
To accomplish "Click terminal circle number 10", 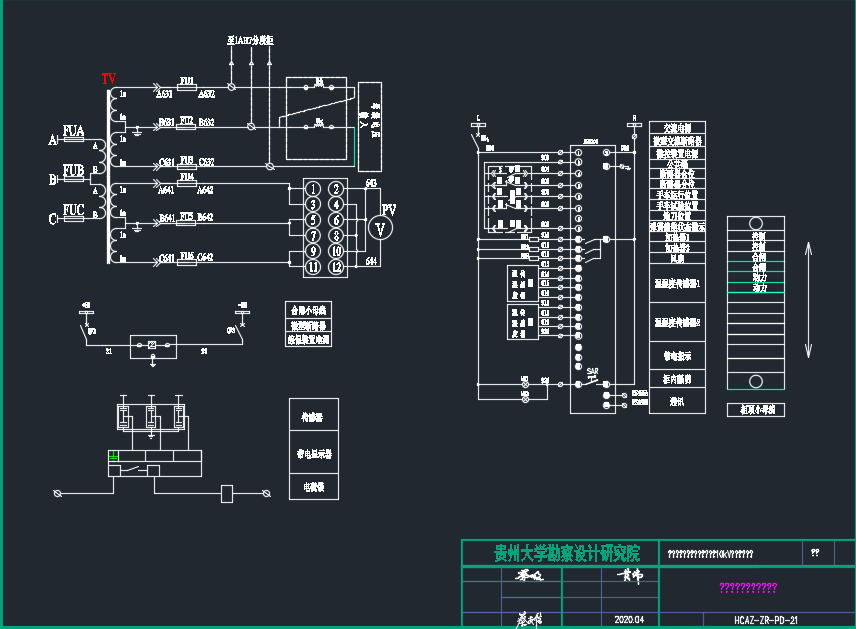I will [336, 251].
